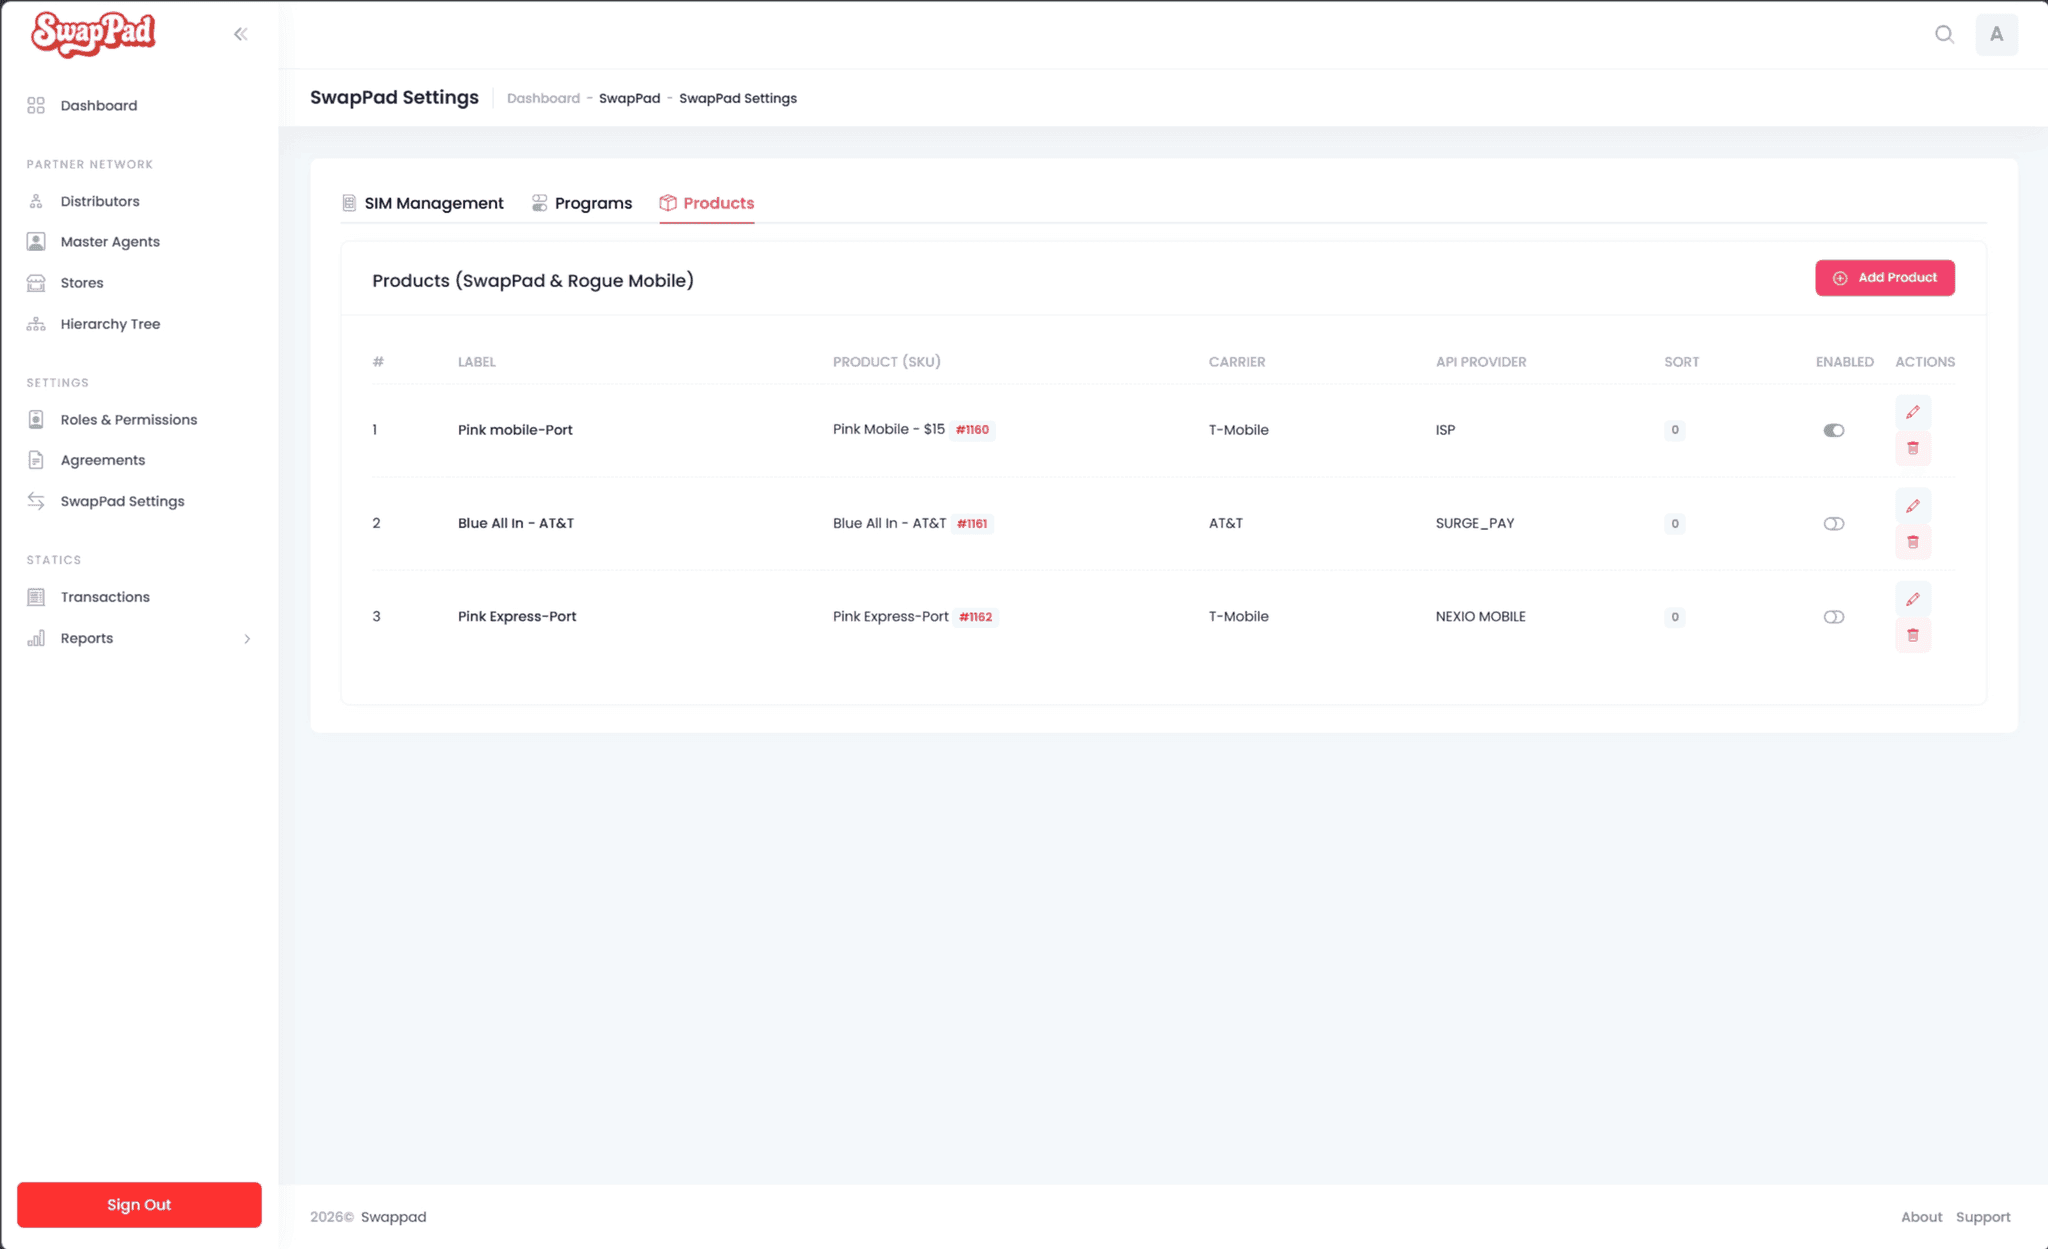
Task: Open the user avatar menu 'A'
Action: pos(1996,34)
